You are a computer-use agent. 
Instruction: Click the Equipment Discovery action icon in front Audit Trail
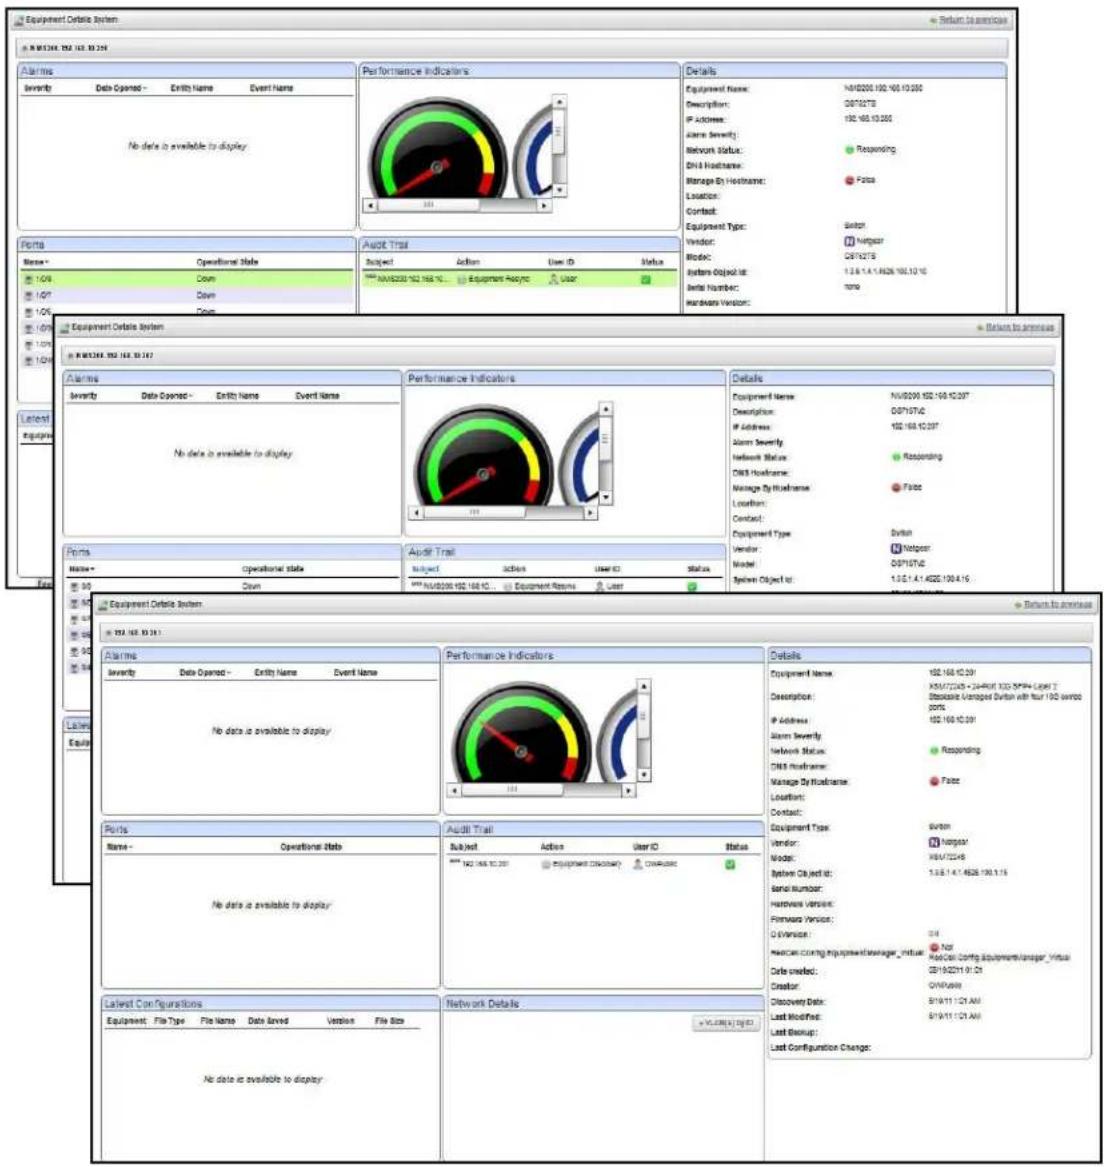pos(546,865)
